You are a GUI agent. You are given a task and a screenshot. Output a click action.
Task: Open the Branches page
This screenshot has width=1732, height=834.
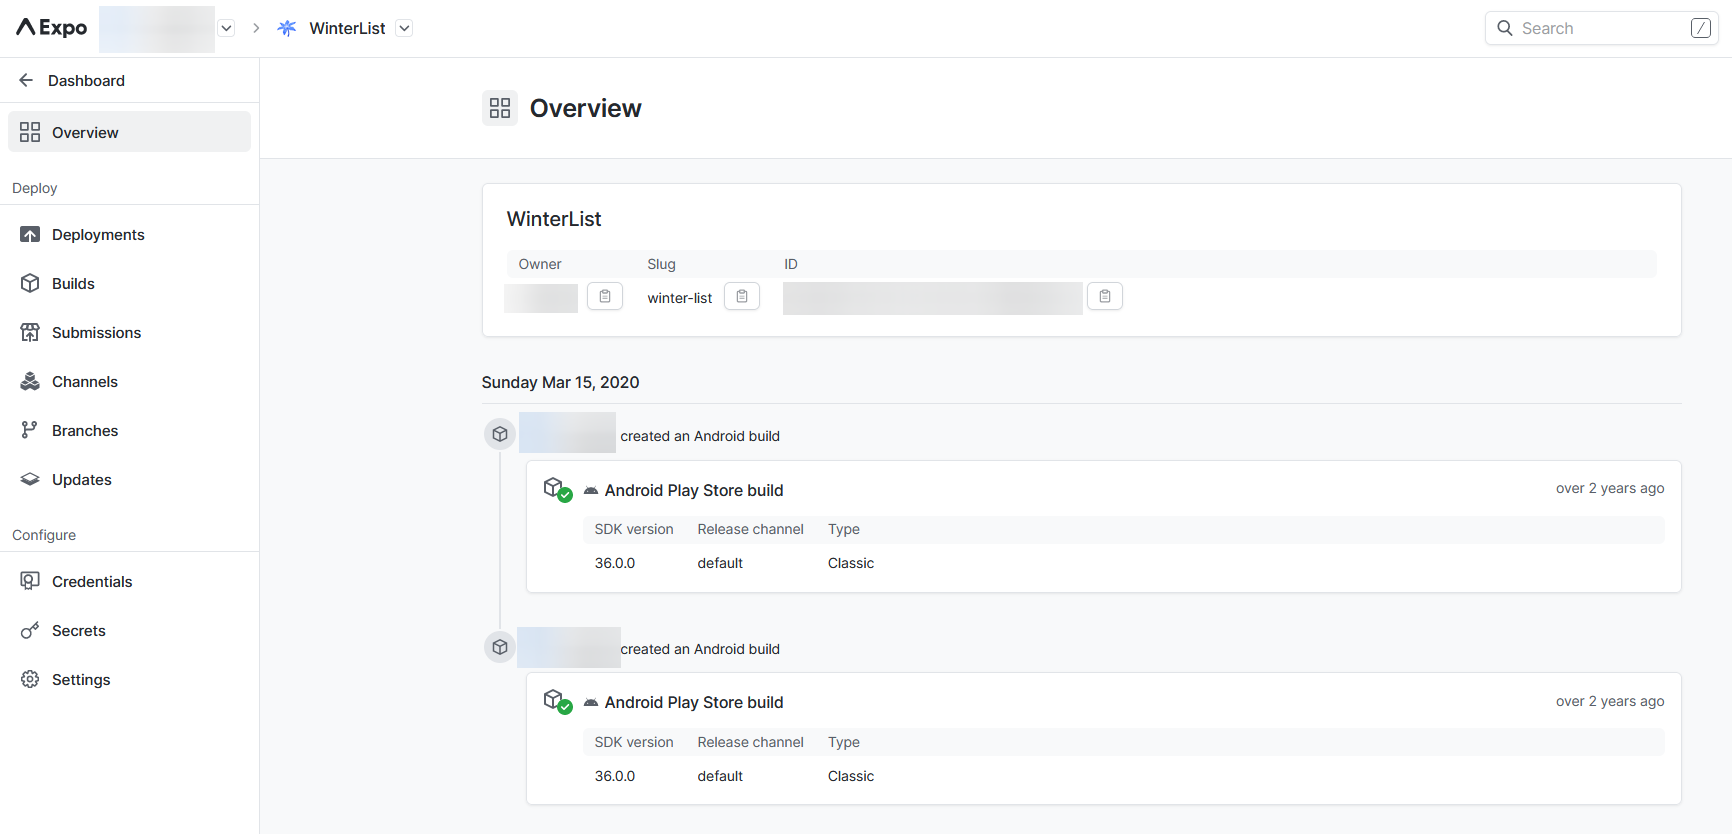tap(85, 431)
